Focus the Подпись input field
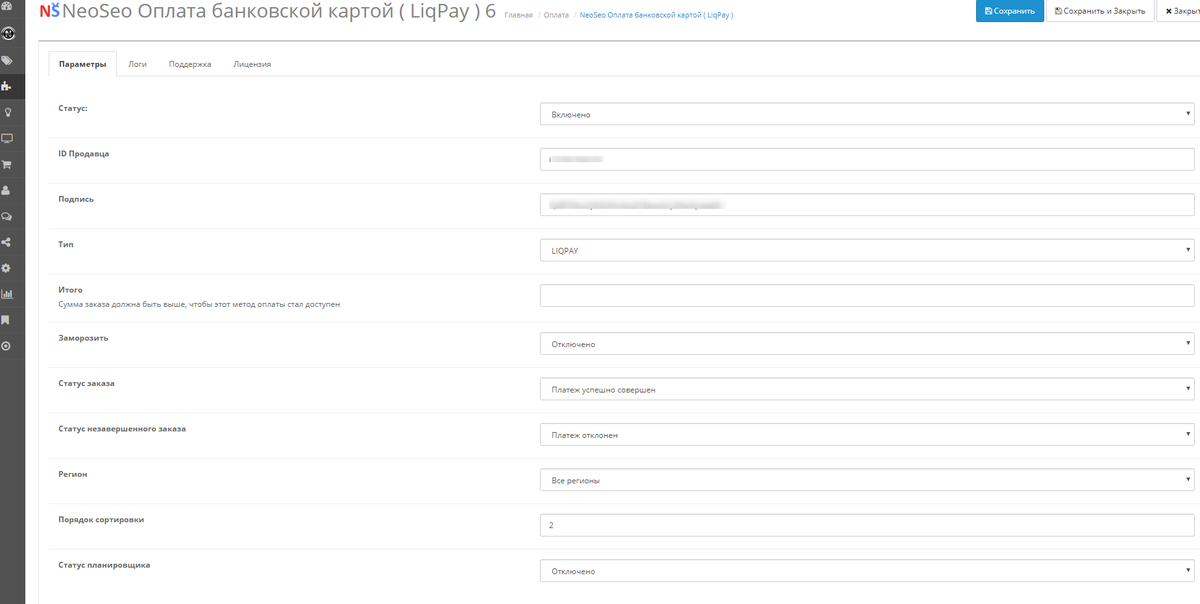The width and height of the screenshot is (1200, 604). 867,204
